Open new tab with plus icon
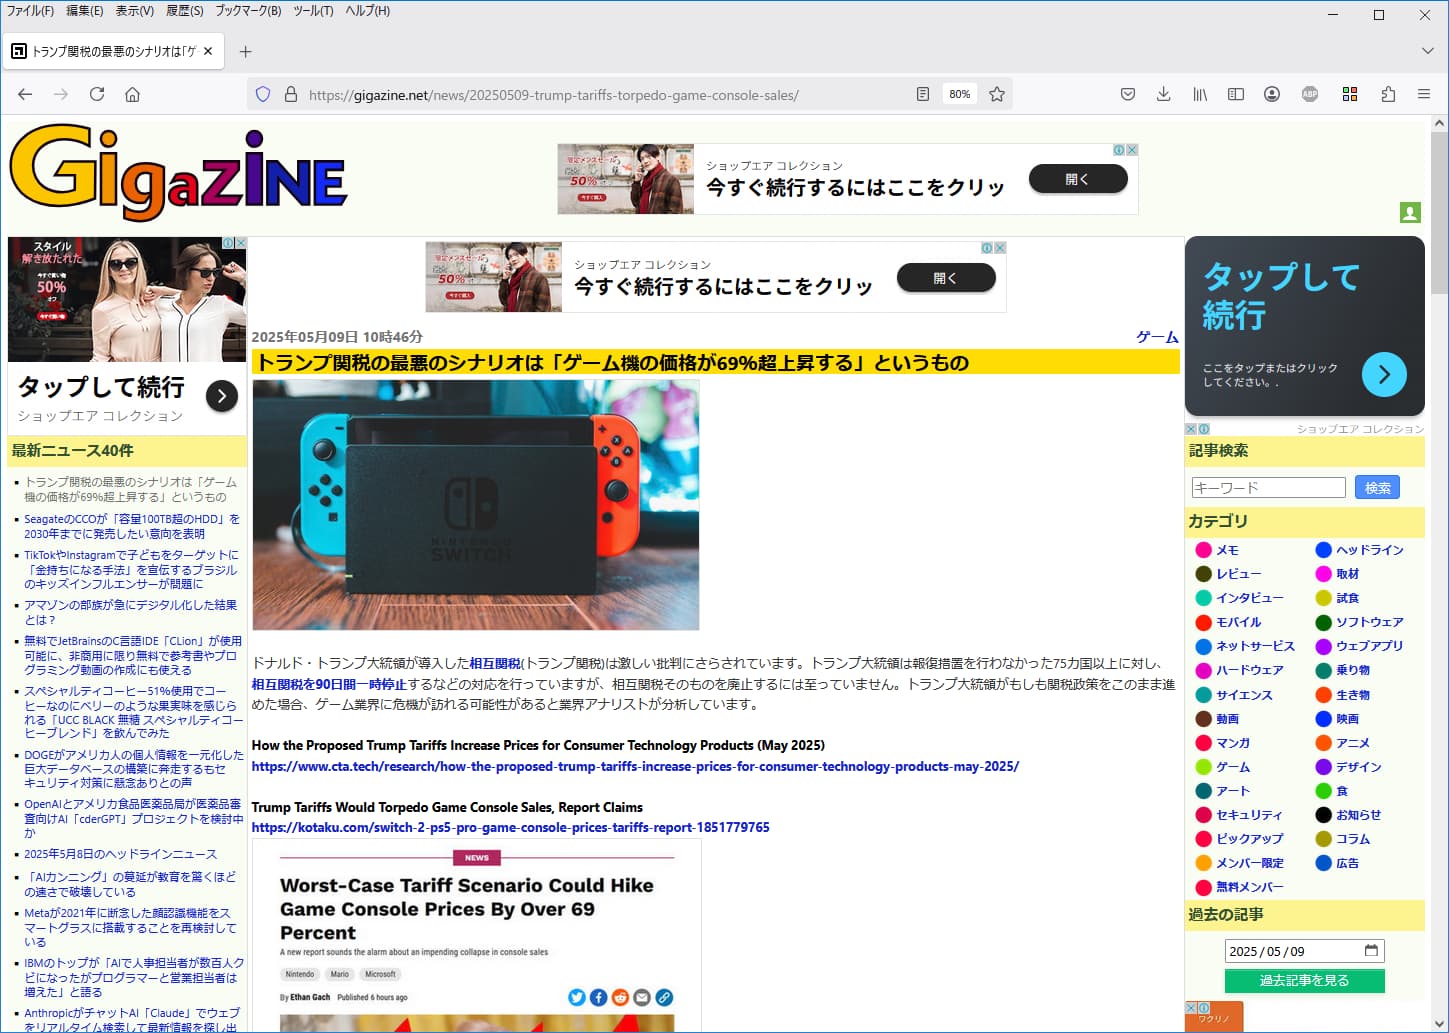1449x1033 pixels. click(246, 51)
